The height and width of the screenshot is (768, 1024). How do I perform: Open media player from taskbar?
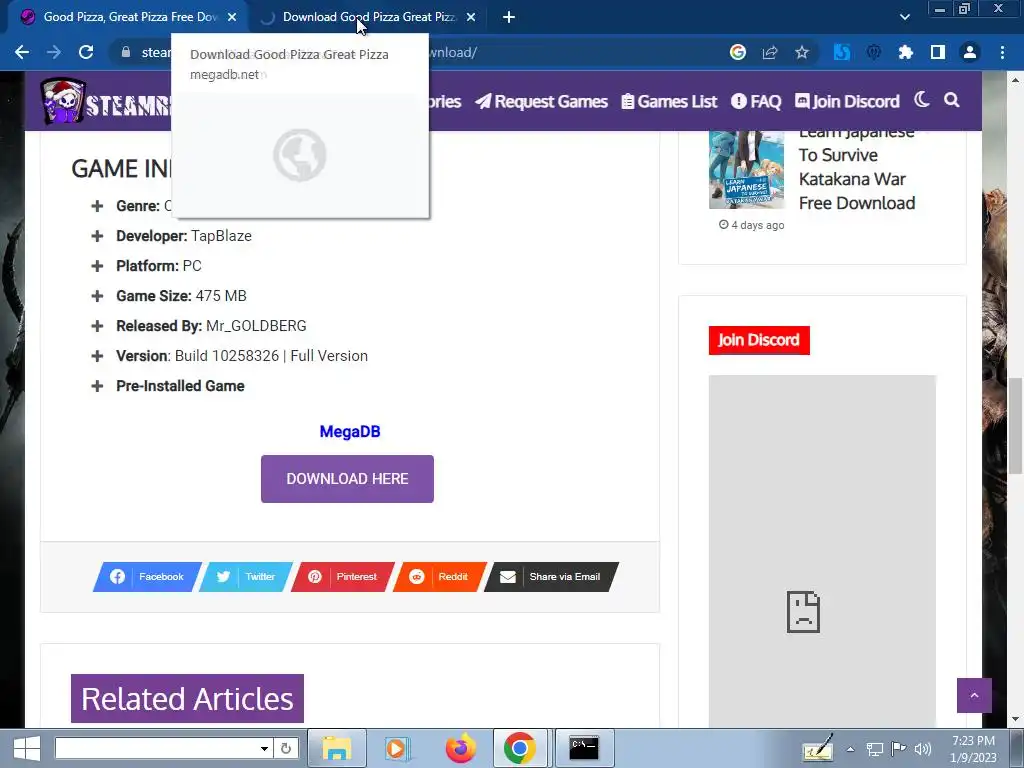pyautogui.click(x=396, y=748)
